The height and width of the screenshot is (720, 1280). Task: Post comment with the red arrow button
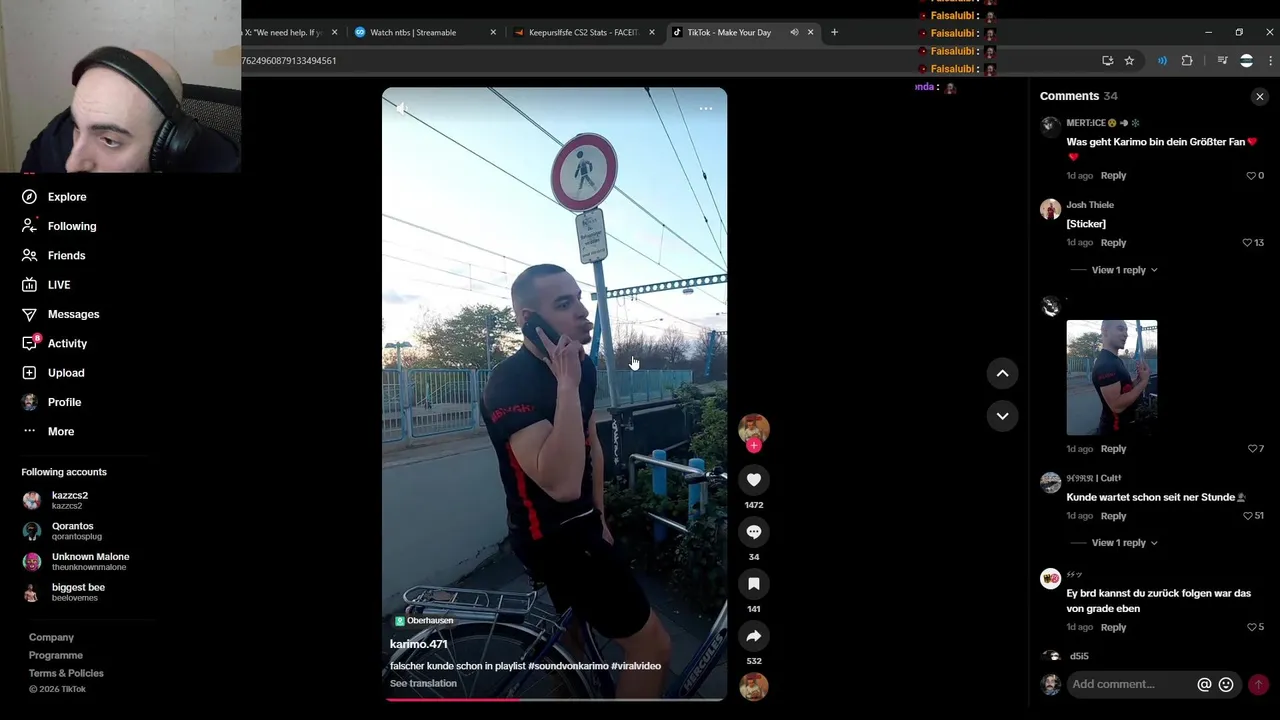pyautogui.click(x=1258, y=685)
